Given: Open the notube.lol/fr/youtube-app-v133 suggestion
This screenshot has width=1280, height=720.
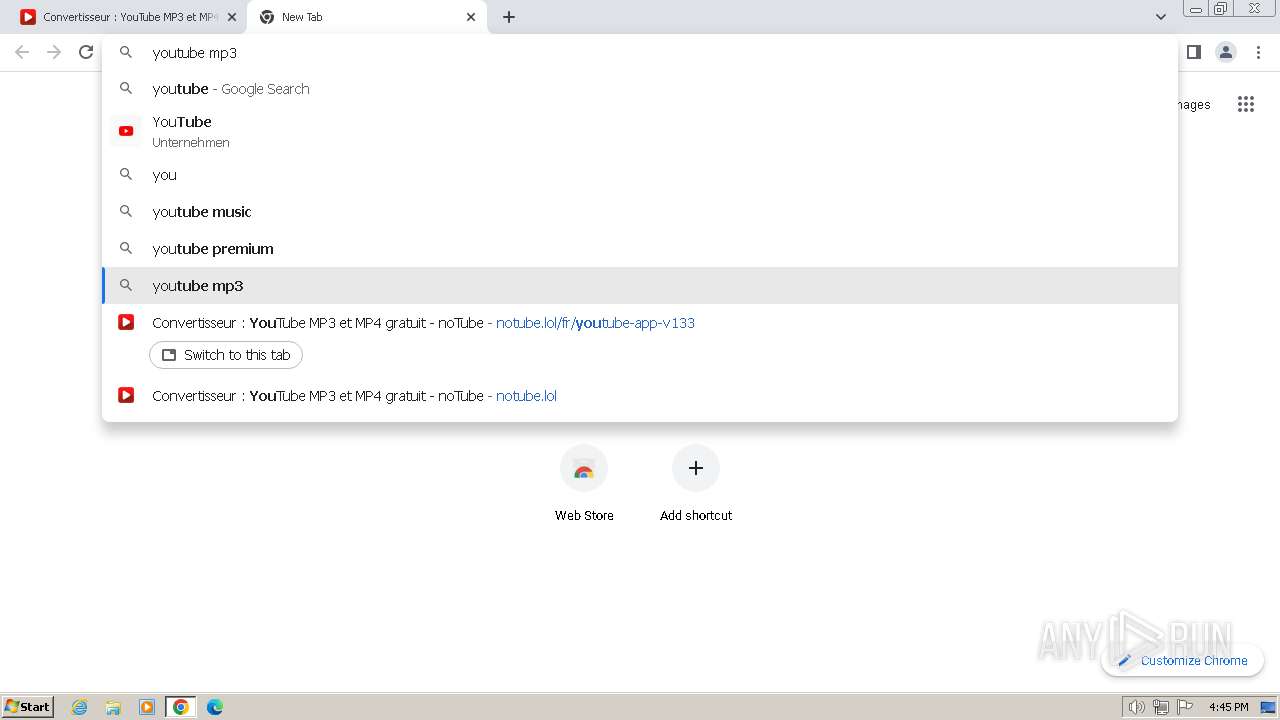Looking at the screenshot, I should pyautogui.click(x=640, y=323).
